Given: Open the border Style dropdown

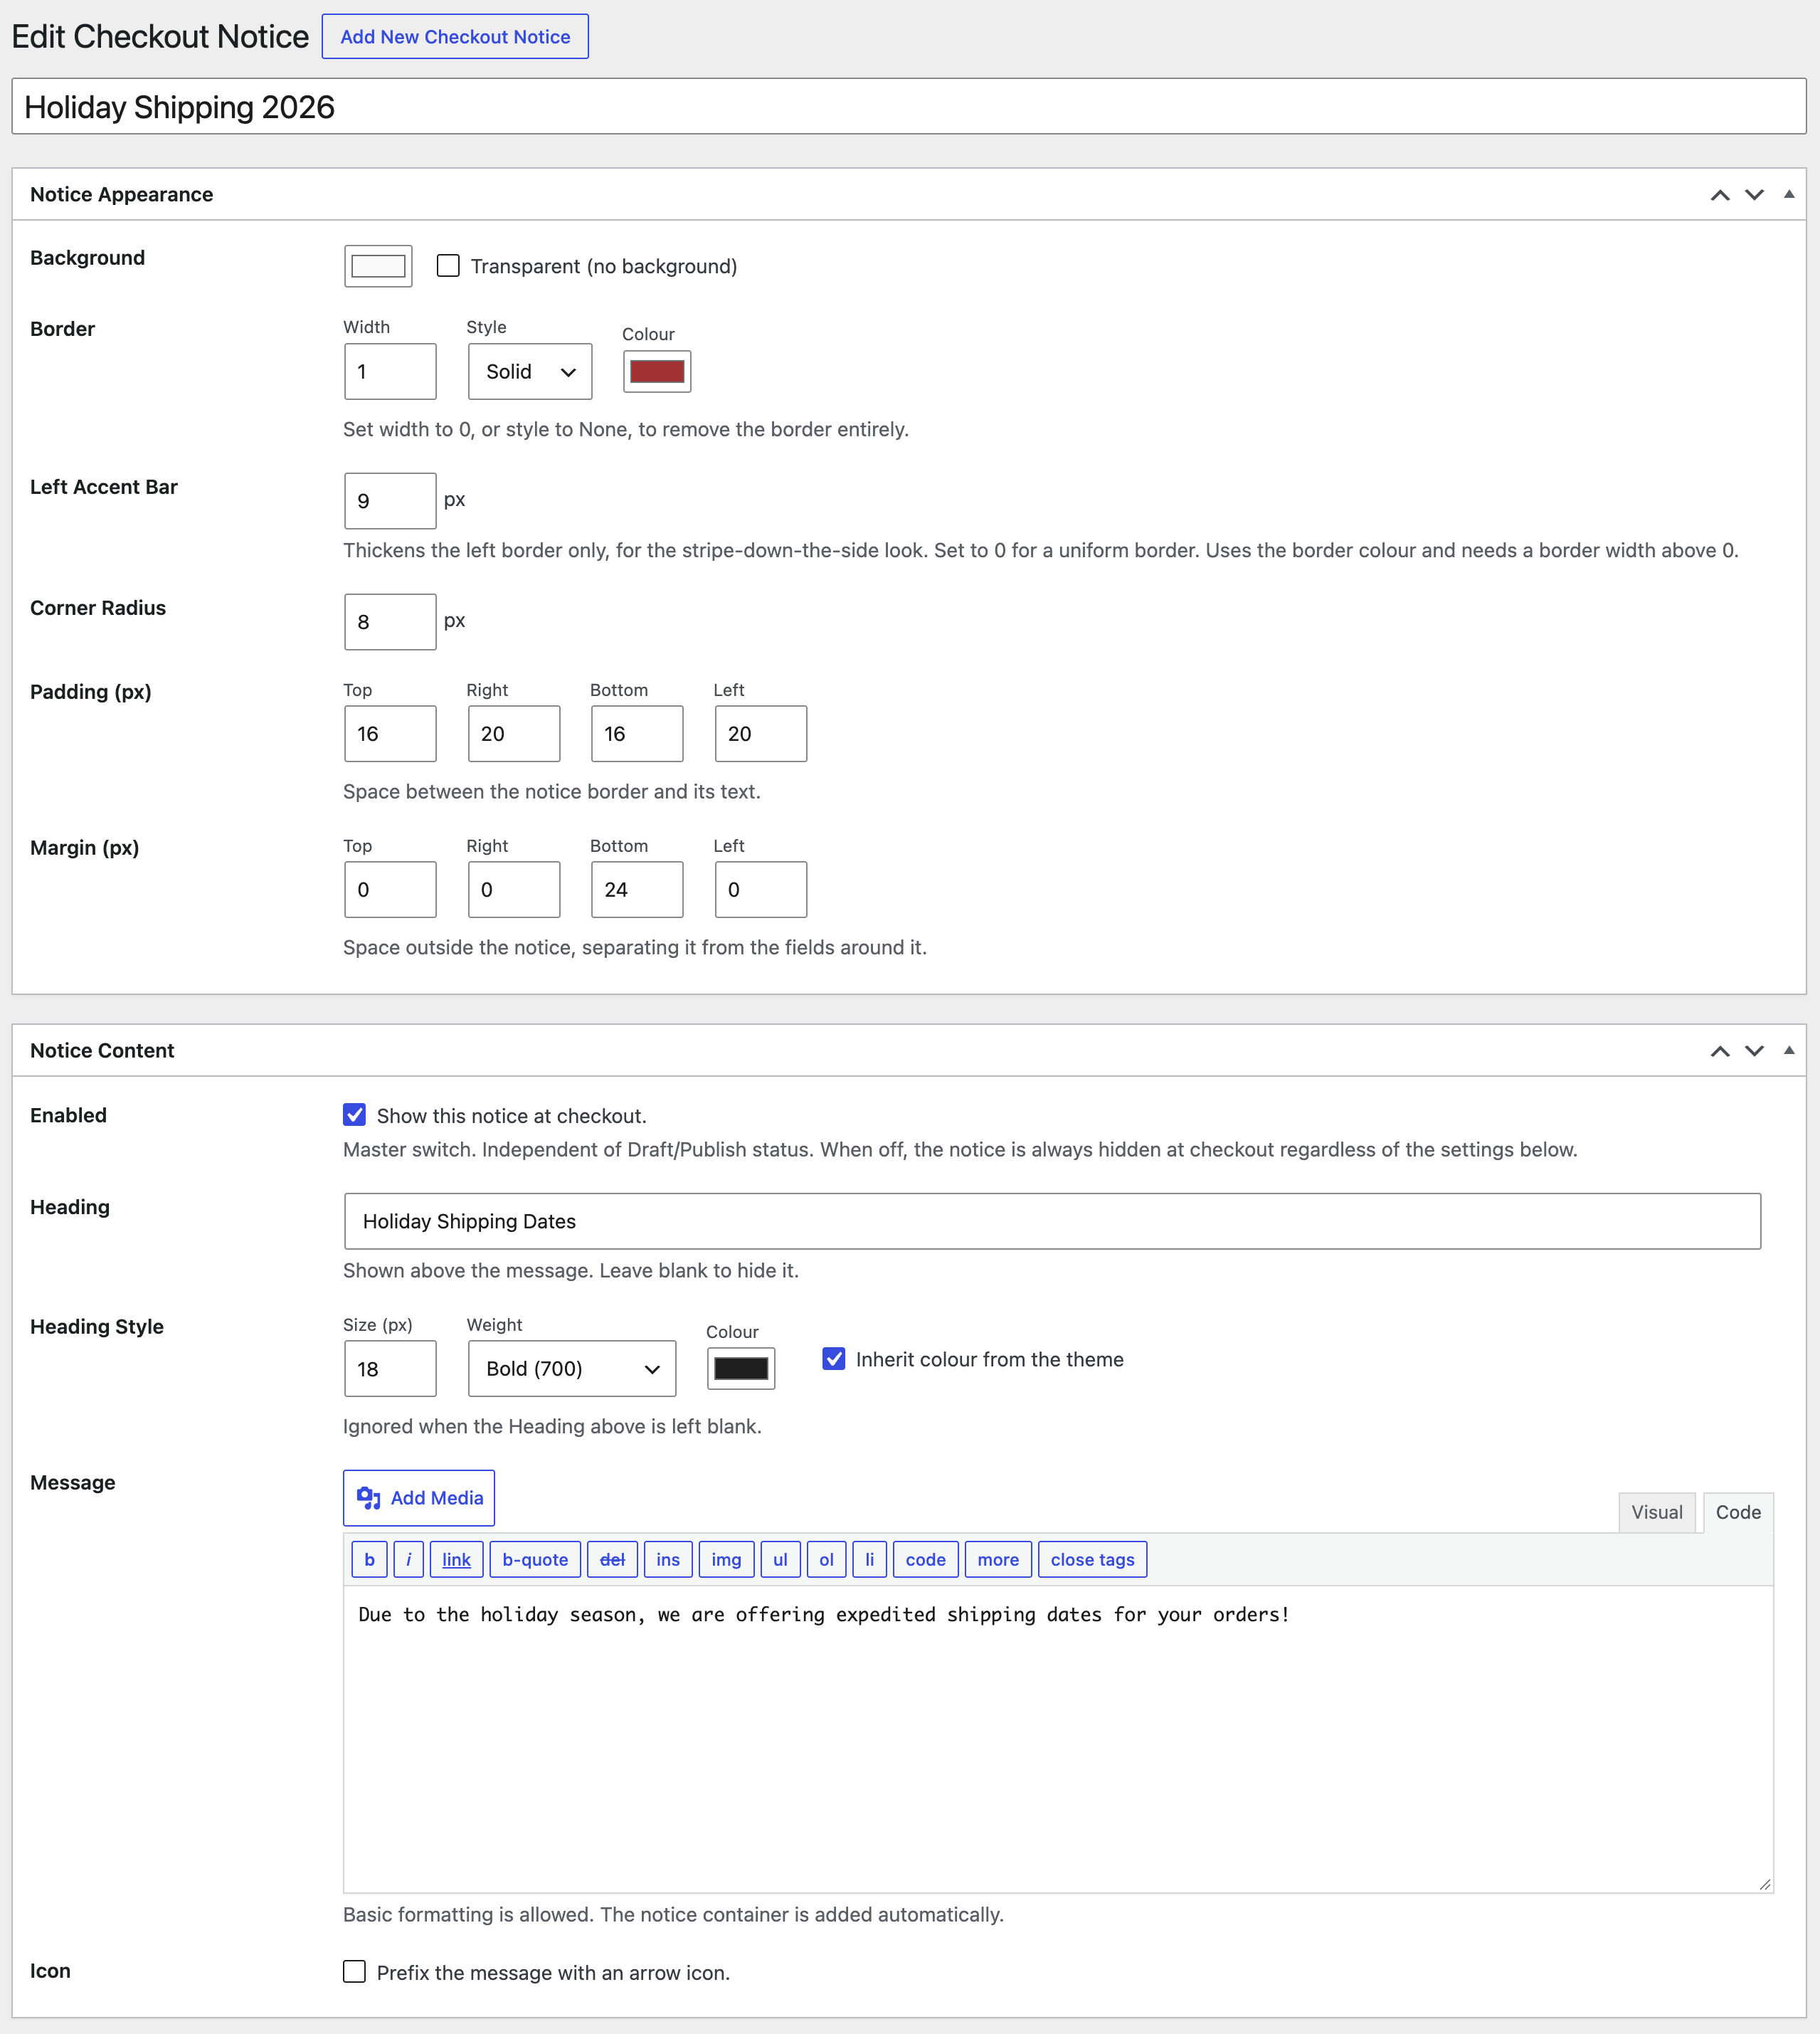Looking at the screenshot, I should (530, 372).
